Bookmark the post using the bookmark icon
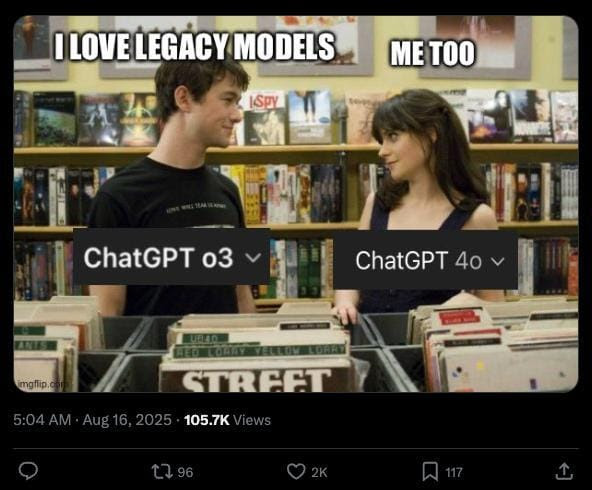592x490 pixels. click(x=430, y=472)
